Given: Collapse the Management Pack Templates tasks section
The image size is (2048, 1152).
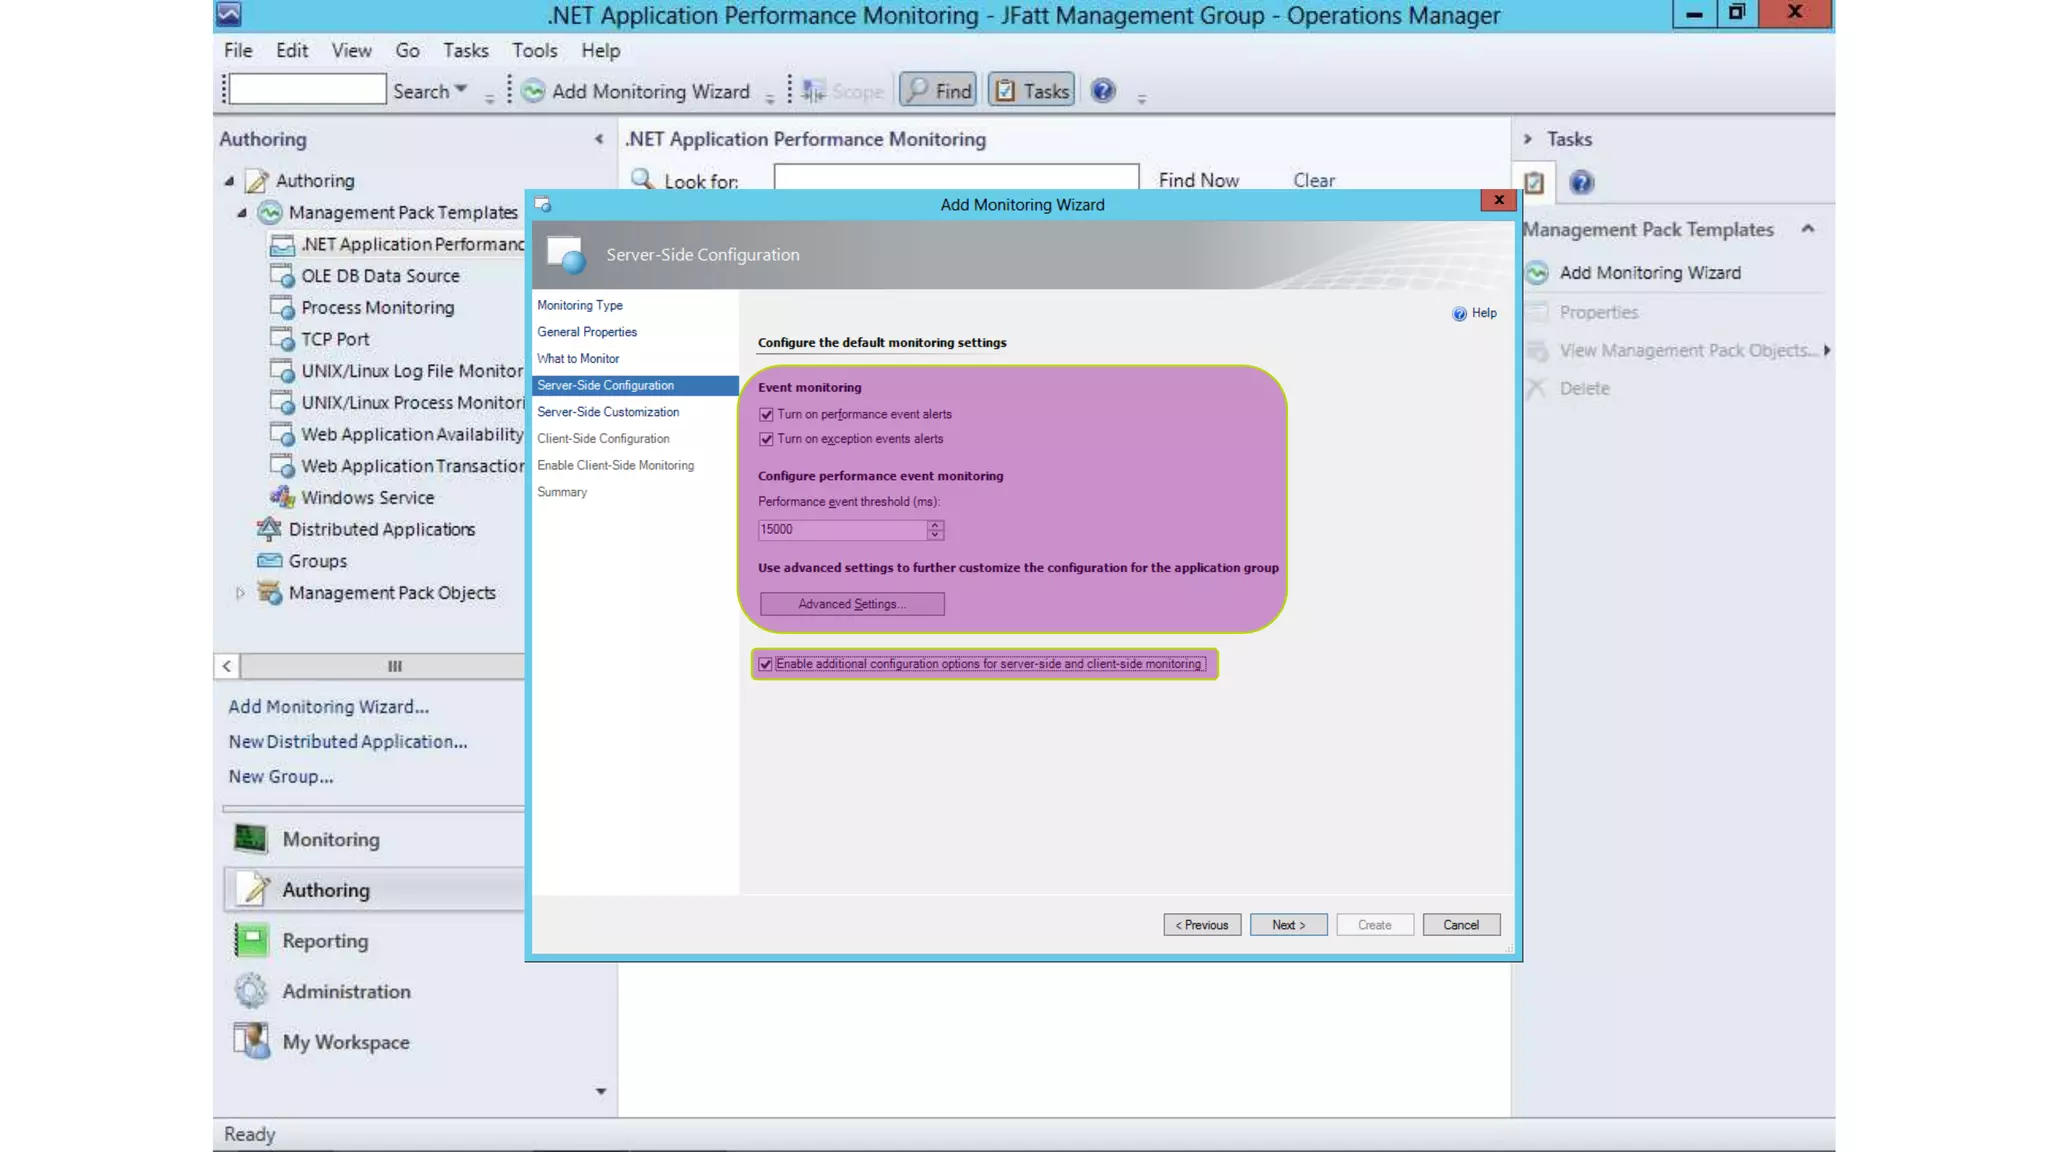Looking at the screenshot, I should tap(1807, 229).
